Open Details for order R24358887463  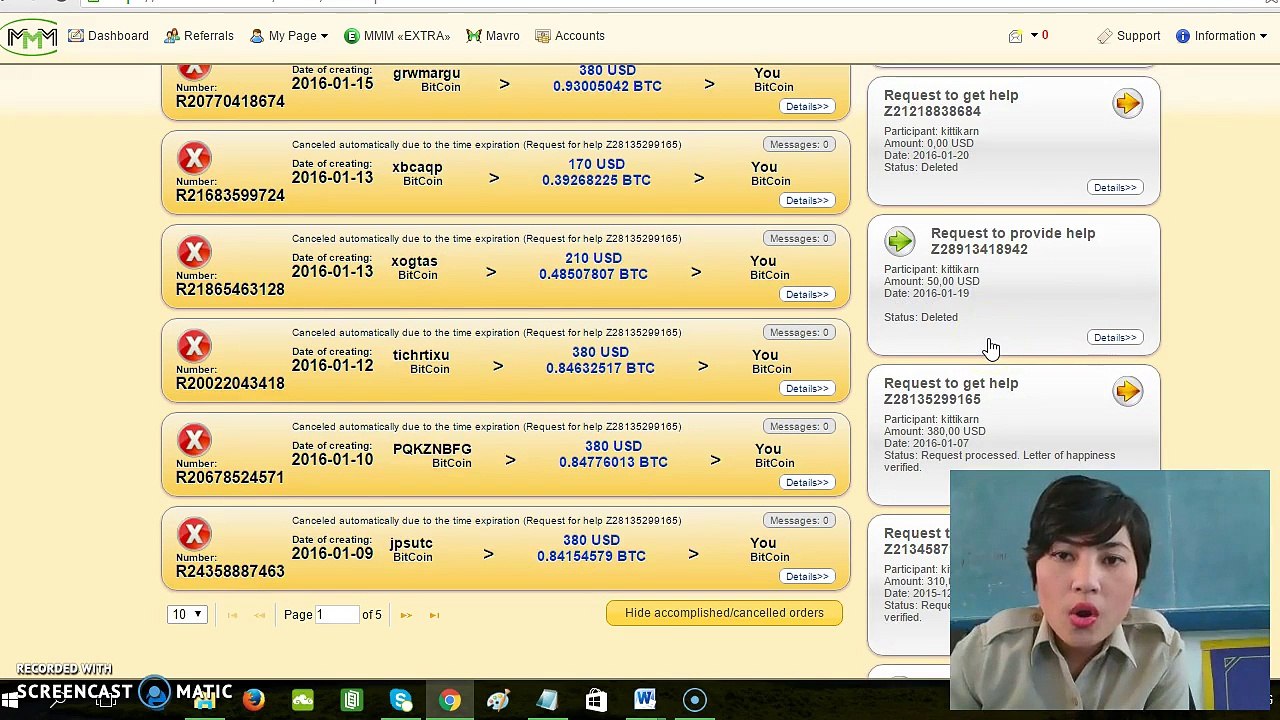coord(807,577)
